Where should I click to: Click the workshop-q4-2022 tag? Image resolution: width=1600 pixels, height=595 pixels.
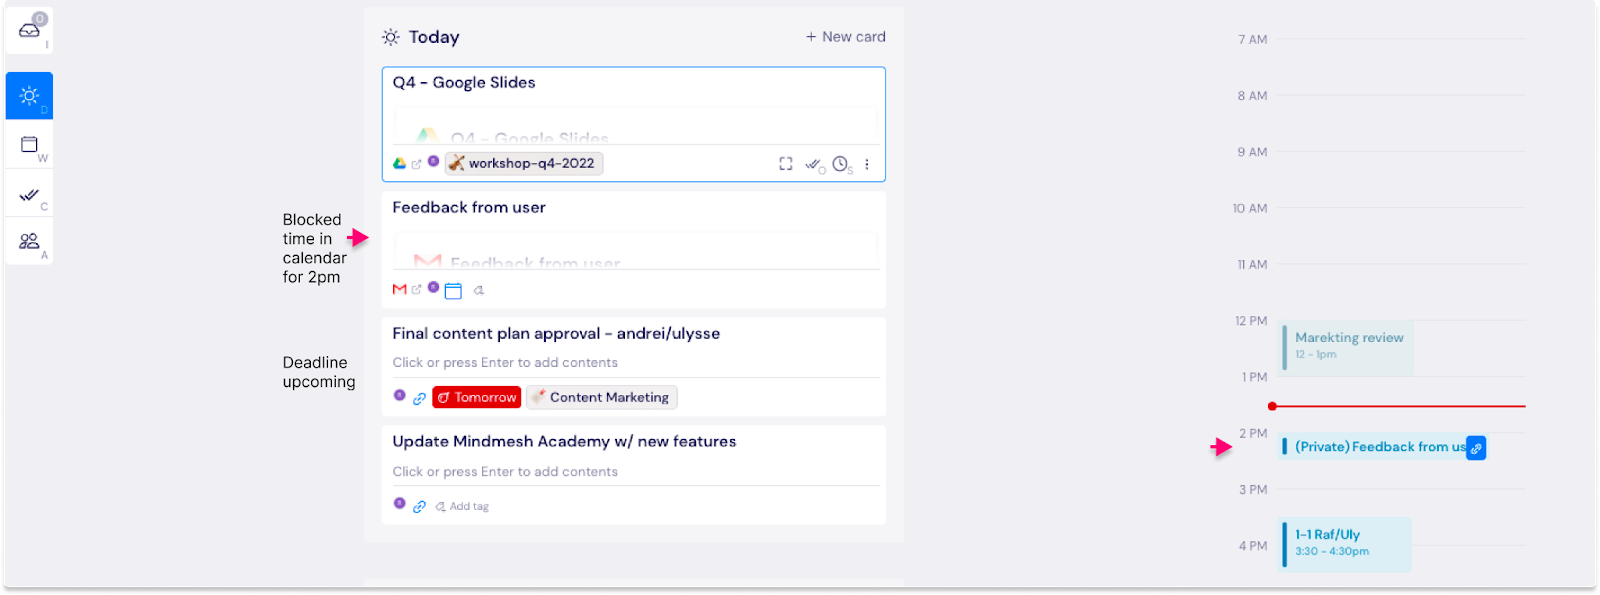pos(524,163)
